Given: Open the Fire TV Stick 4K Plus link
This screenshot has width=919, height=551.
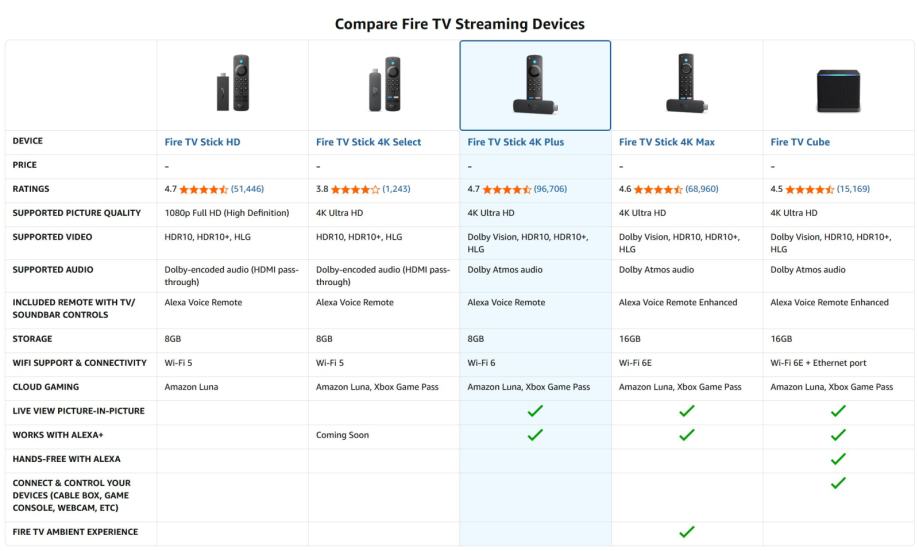Looking at the screenshot, I should point(515,142).
